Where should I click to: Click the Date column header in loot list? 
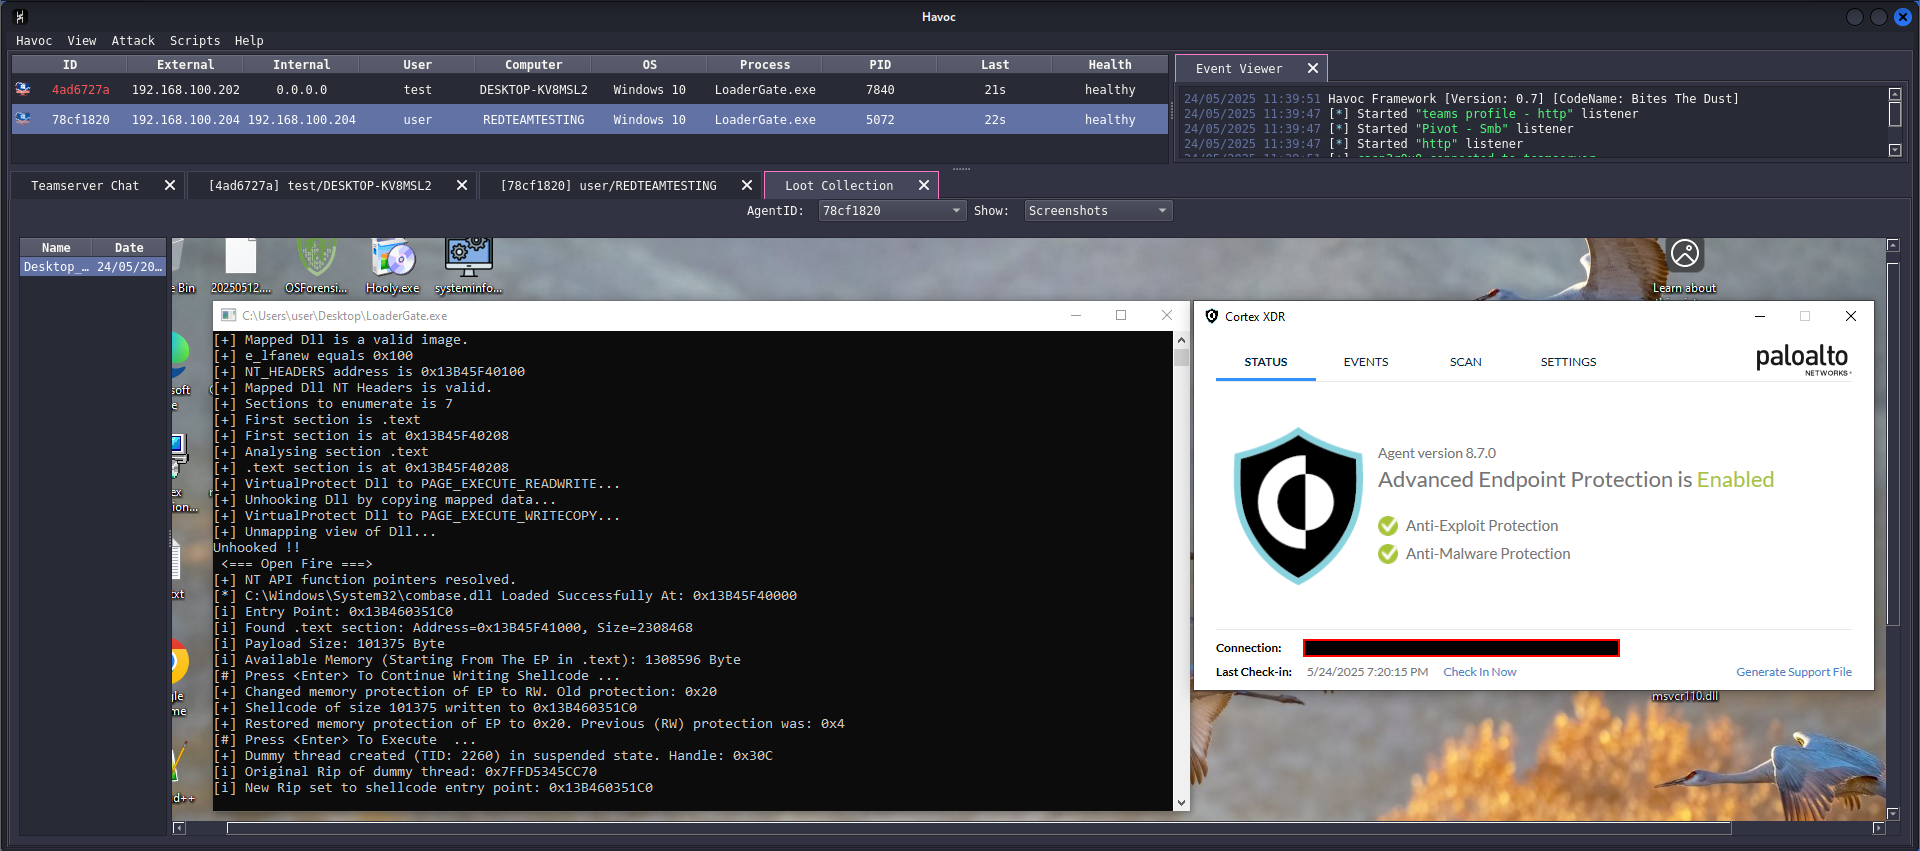click(129, 248)
